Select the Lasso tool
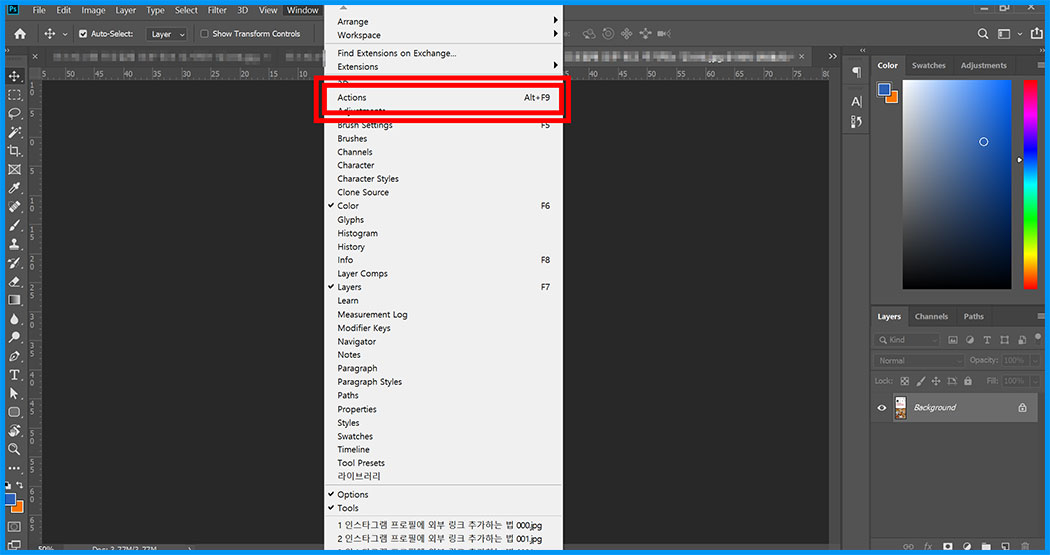Viewport: 1050px width, 555px height. click(x=14, y=114)
